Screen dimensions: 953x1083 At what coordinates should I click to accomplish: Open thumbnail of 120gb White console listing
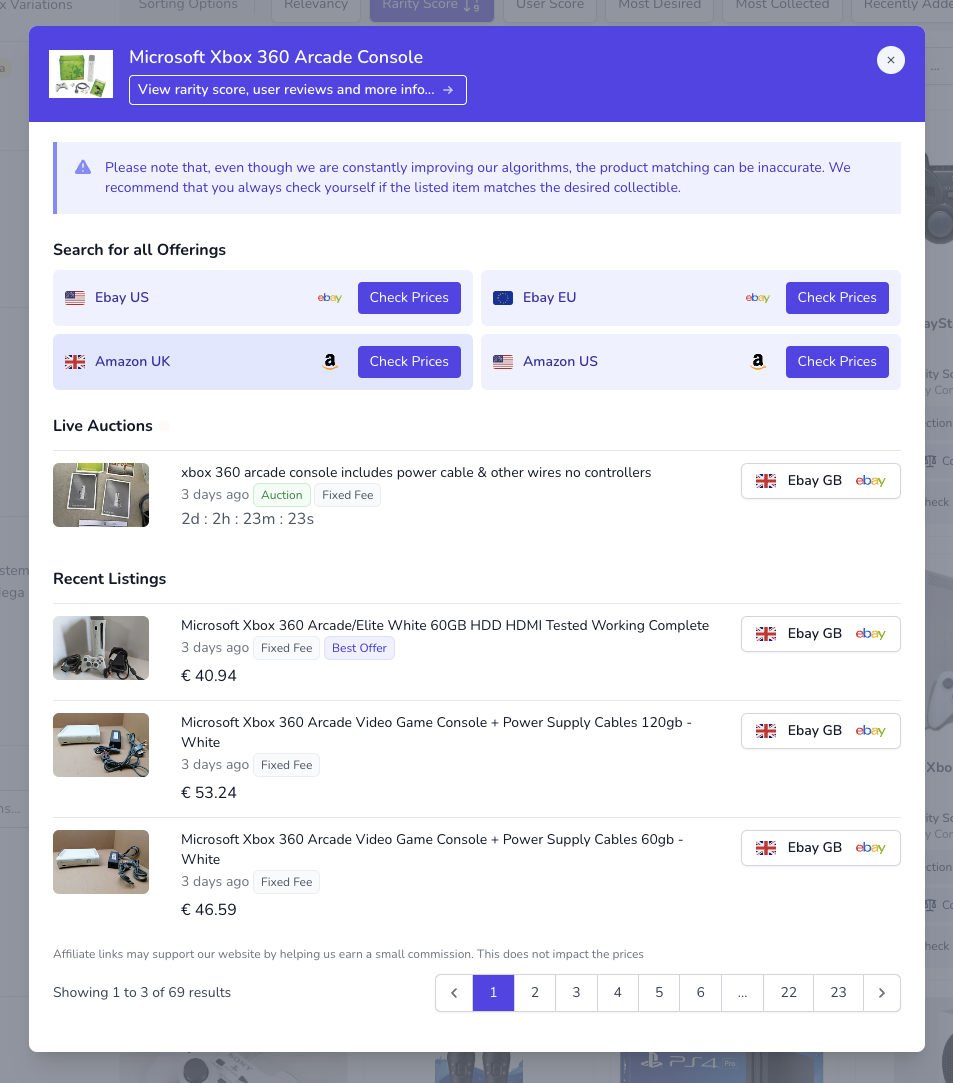[101, 745]
